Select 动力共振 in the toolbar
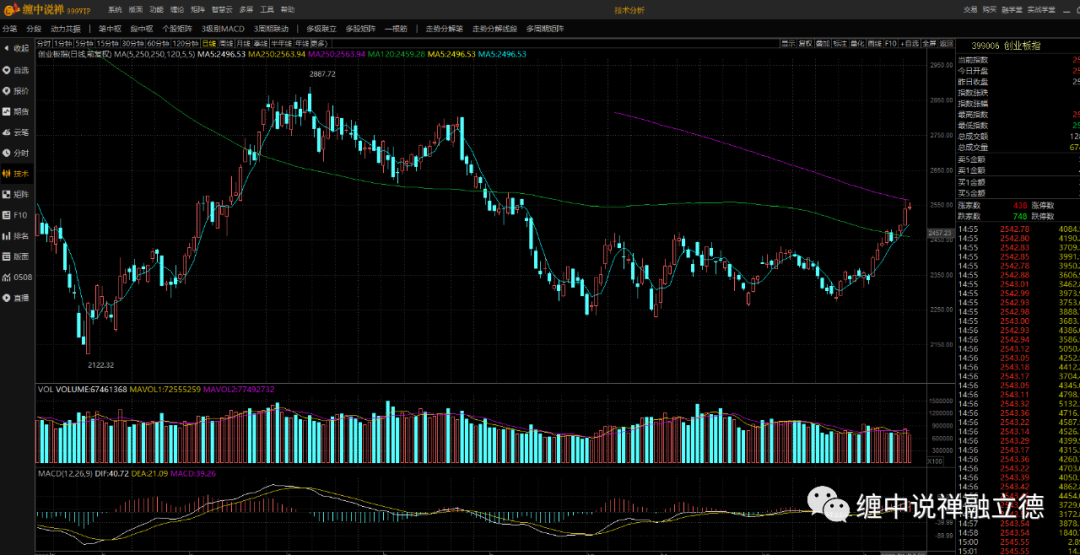Viewport: 1080px width, 555px height. [66, 29]
